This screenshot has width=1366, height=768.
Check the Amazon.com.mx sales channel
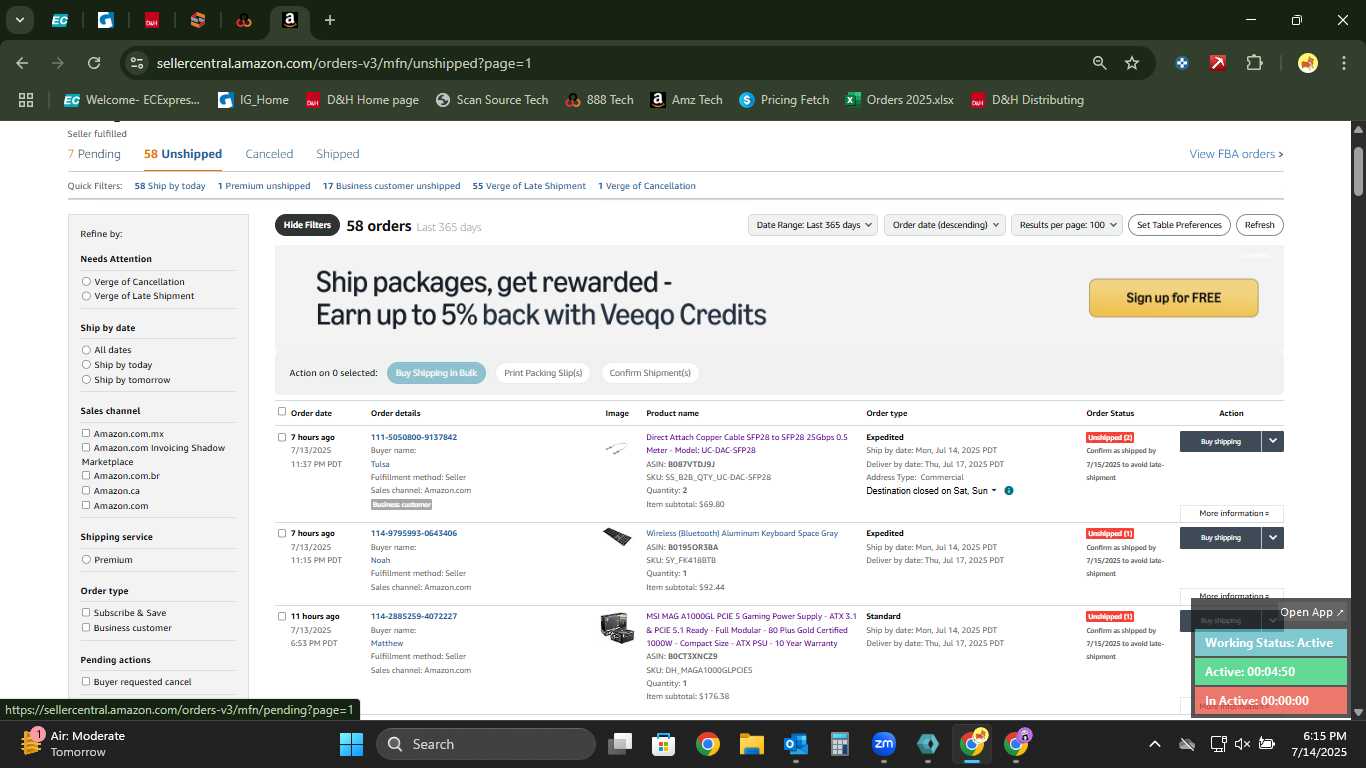86,433
